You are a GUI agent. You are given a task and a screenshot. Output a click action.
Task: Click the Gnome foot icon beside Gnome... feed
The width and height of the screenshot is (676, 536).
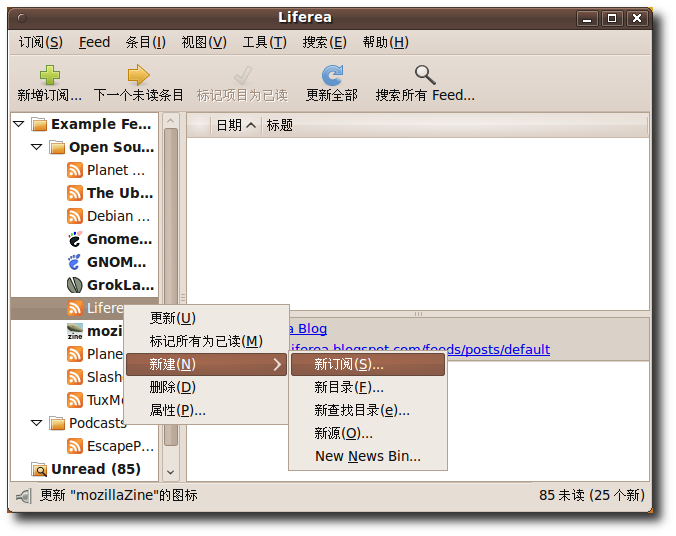point(75,239)
